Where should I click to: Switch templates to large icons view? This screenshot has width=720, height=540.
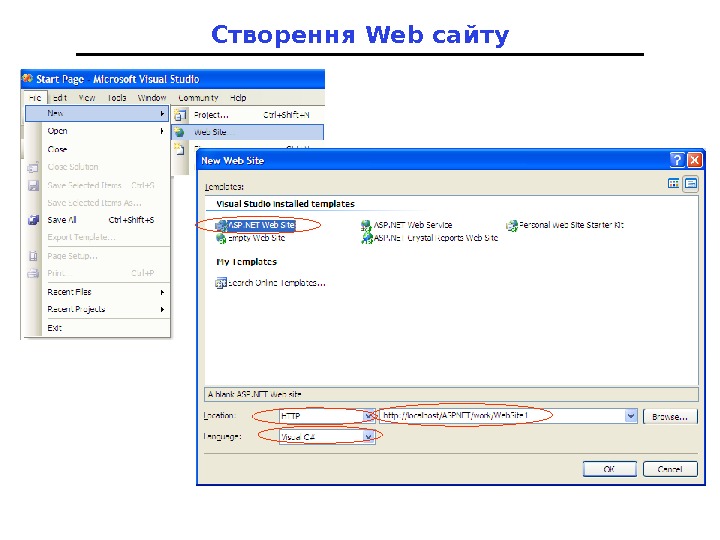click(x=674, y=184)
